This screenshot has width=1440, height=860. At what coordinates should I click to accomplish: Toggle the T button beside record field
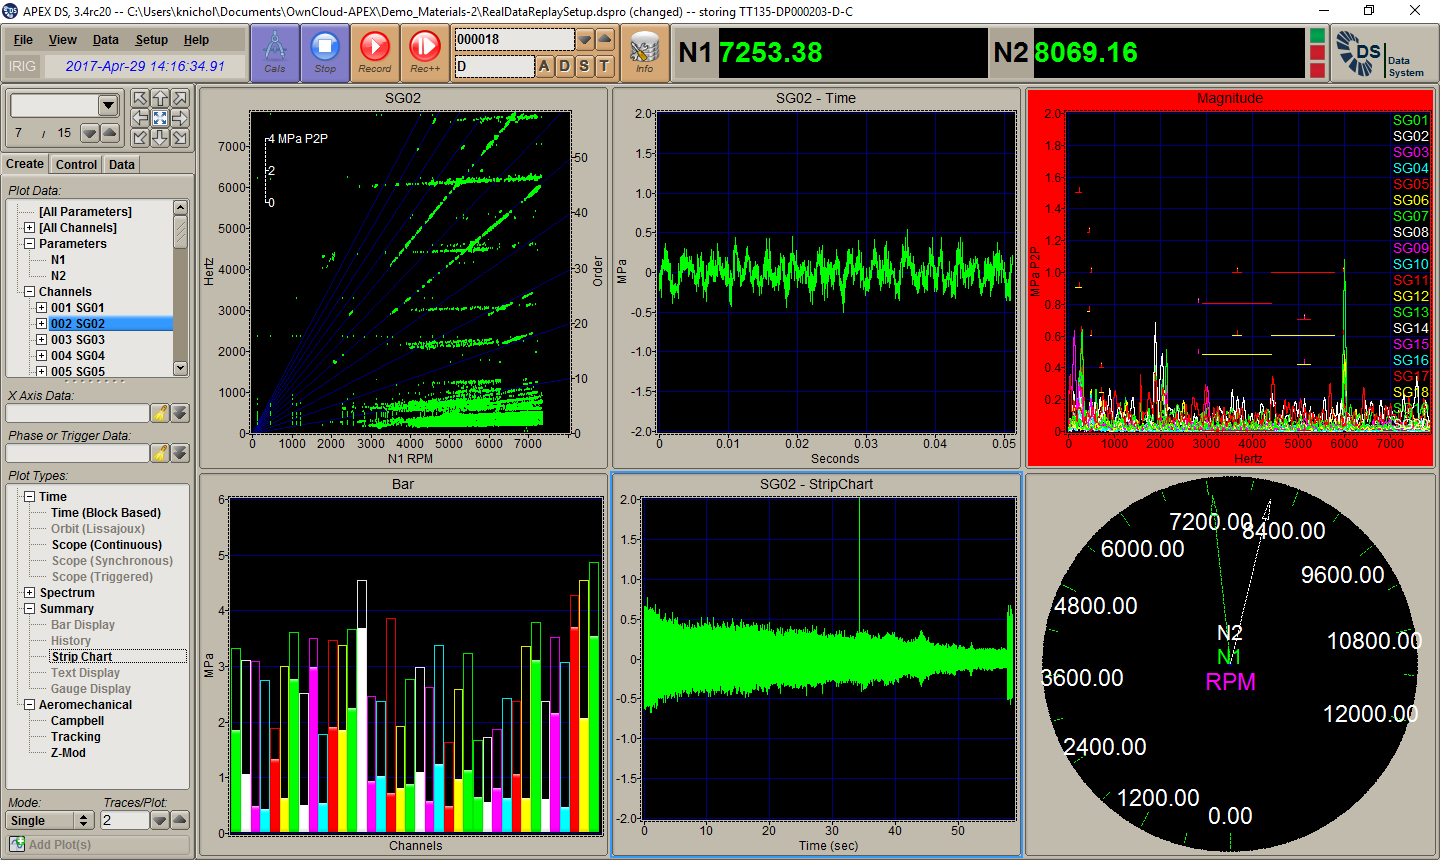pyautogui.click(x=604, y=66)
